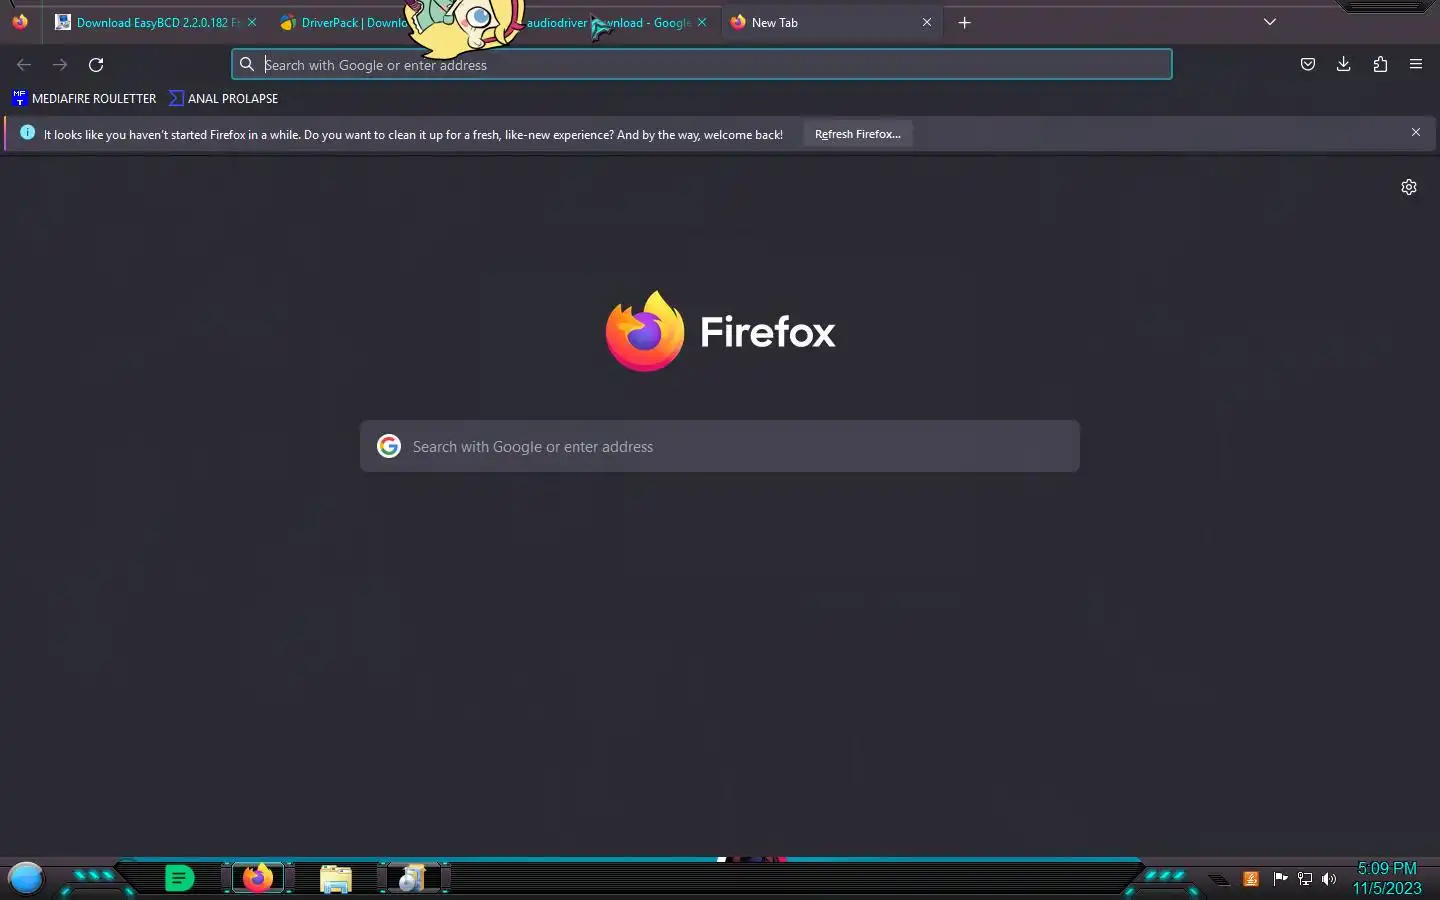Open File Explorer from taskbar
This screenshot has height=900, width=1440.
[x=336, y=879]
